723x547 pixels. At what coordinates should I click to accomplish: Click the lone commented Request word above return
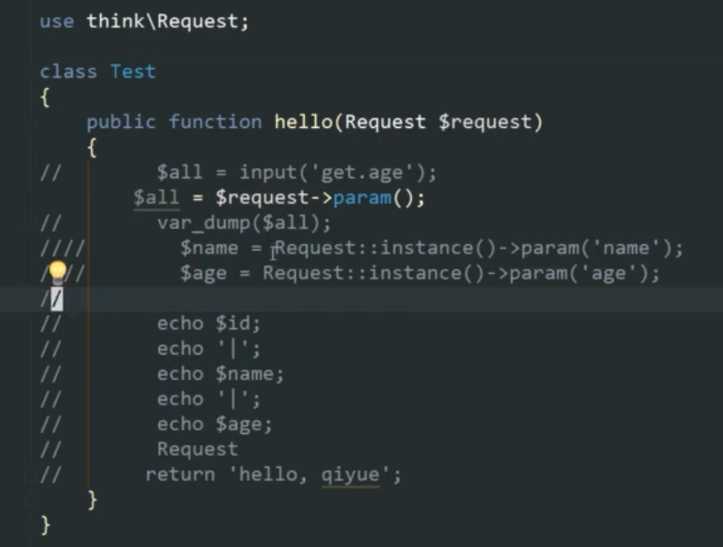click(197, 449)
